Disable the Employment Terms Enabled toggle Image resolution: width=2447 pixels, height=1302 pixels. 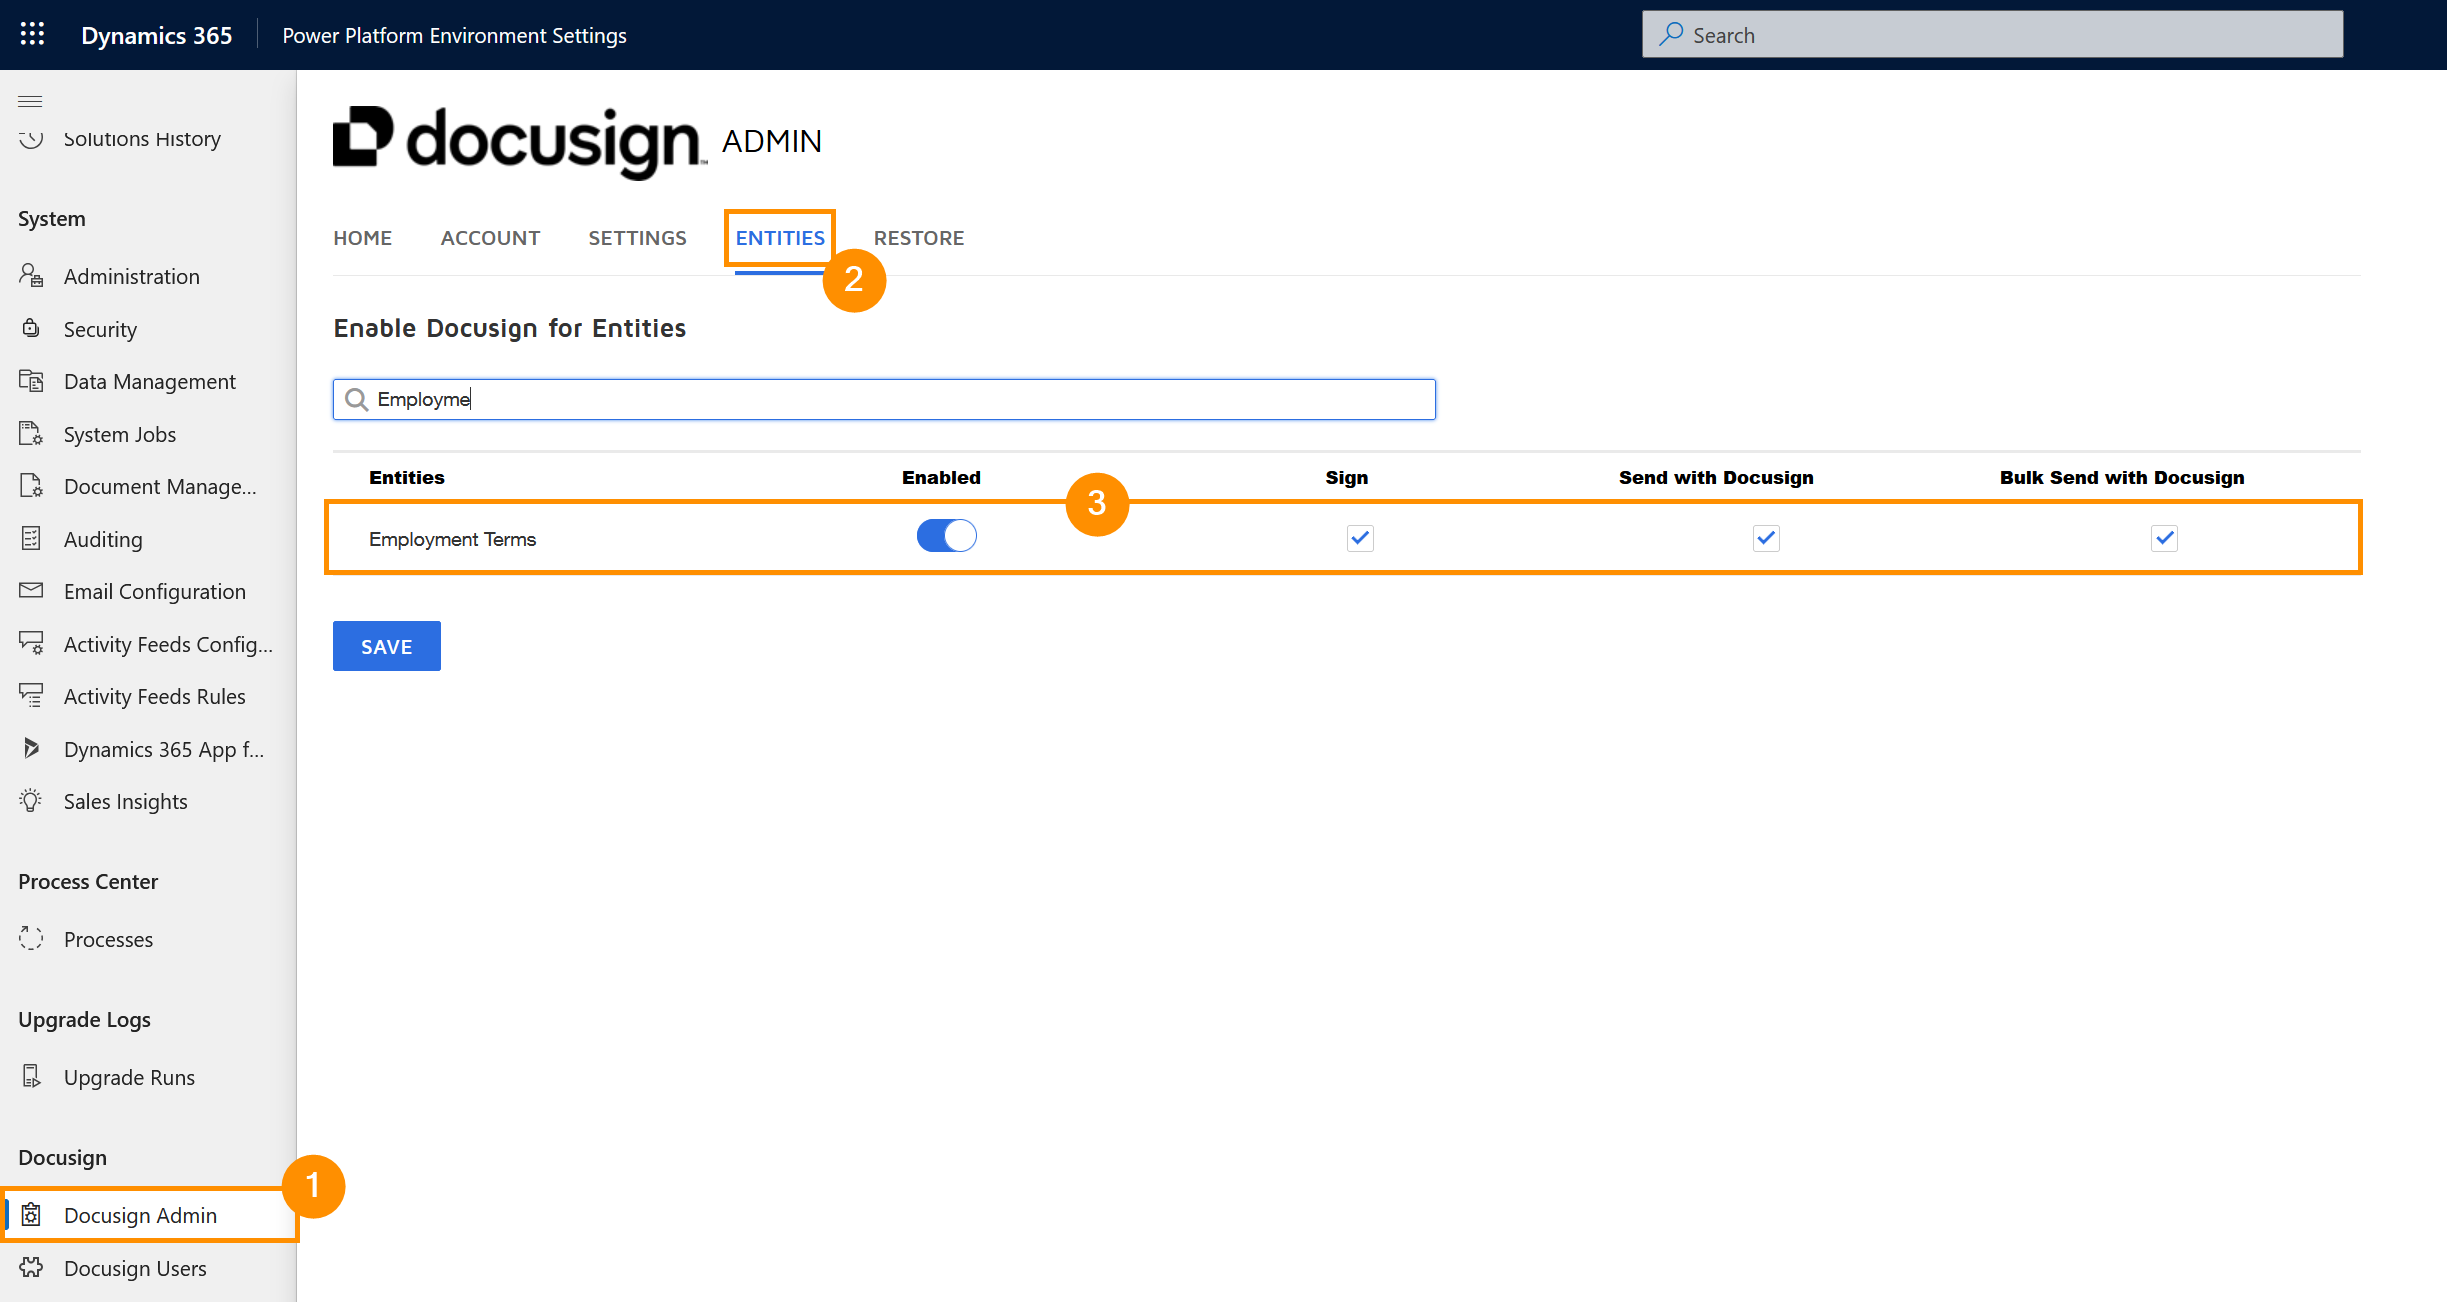(x=946, y=537)
